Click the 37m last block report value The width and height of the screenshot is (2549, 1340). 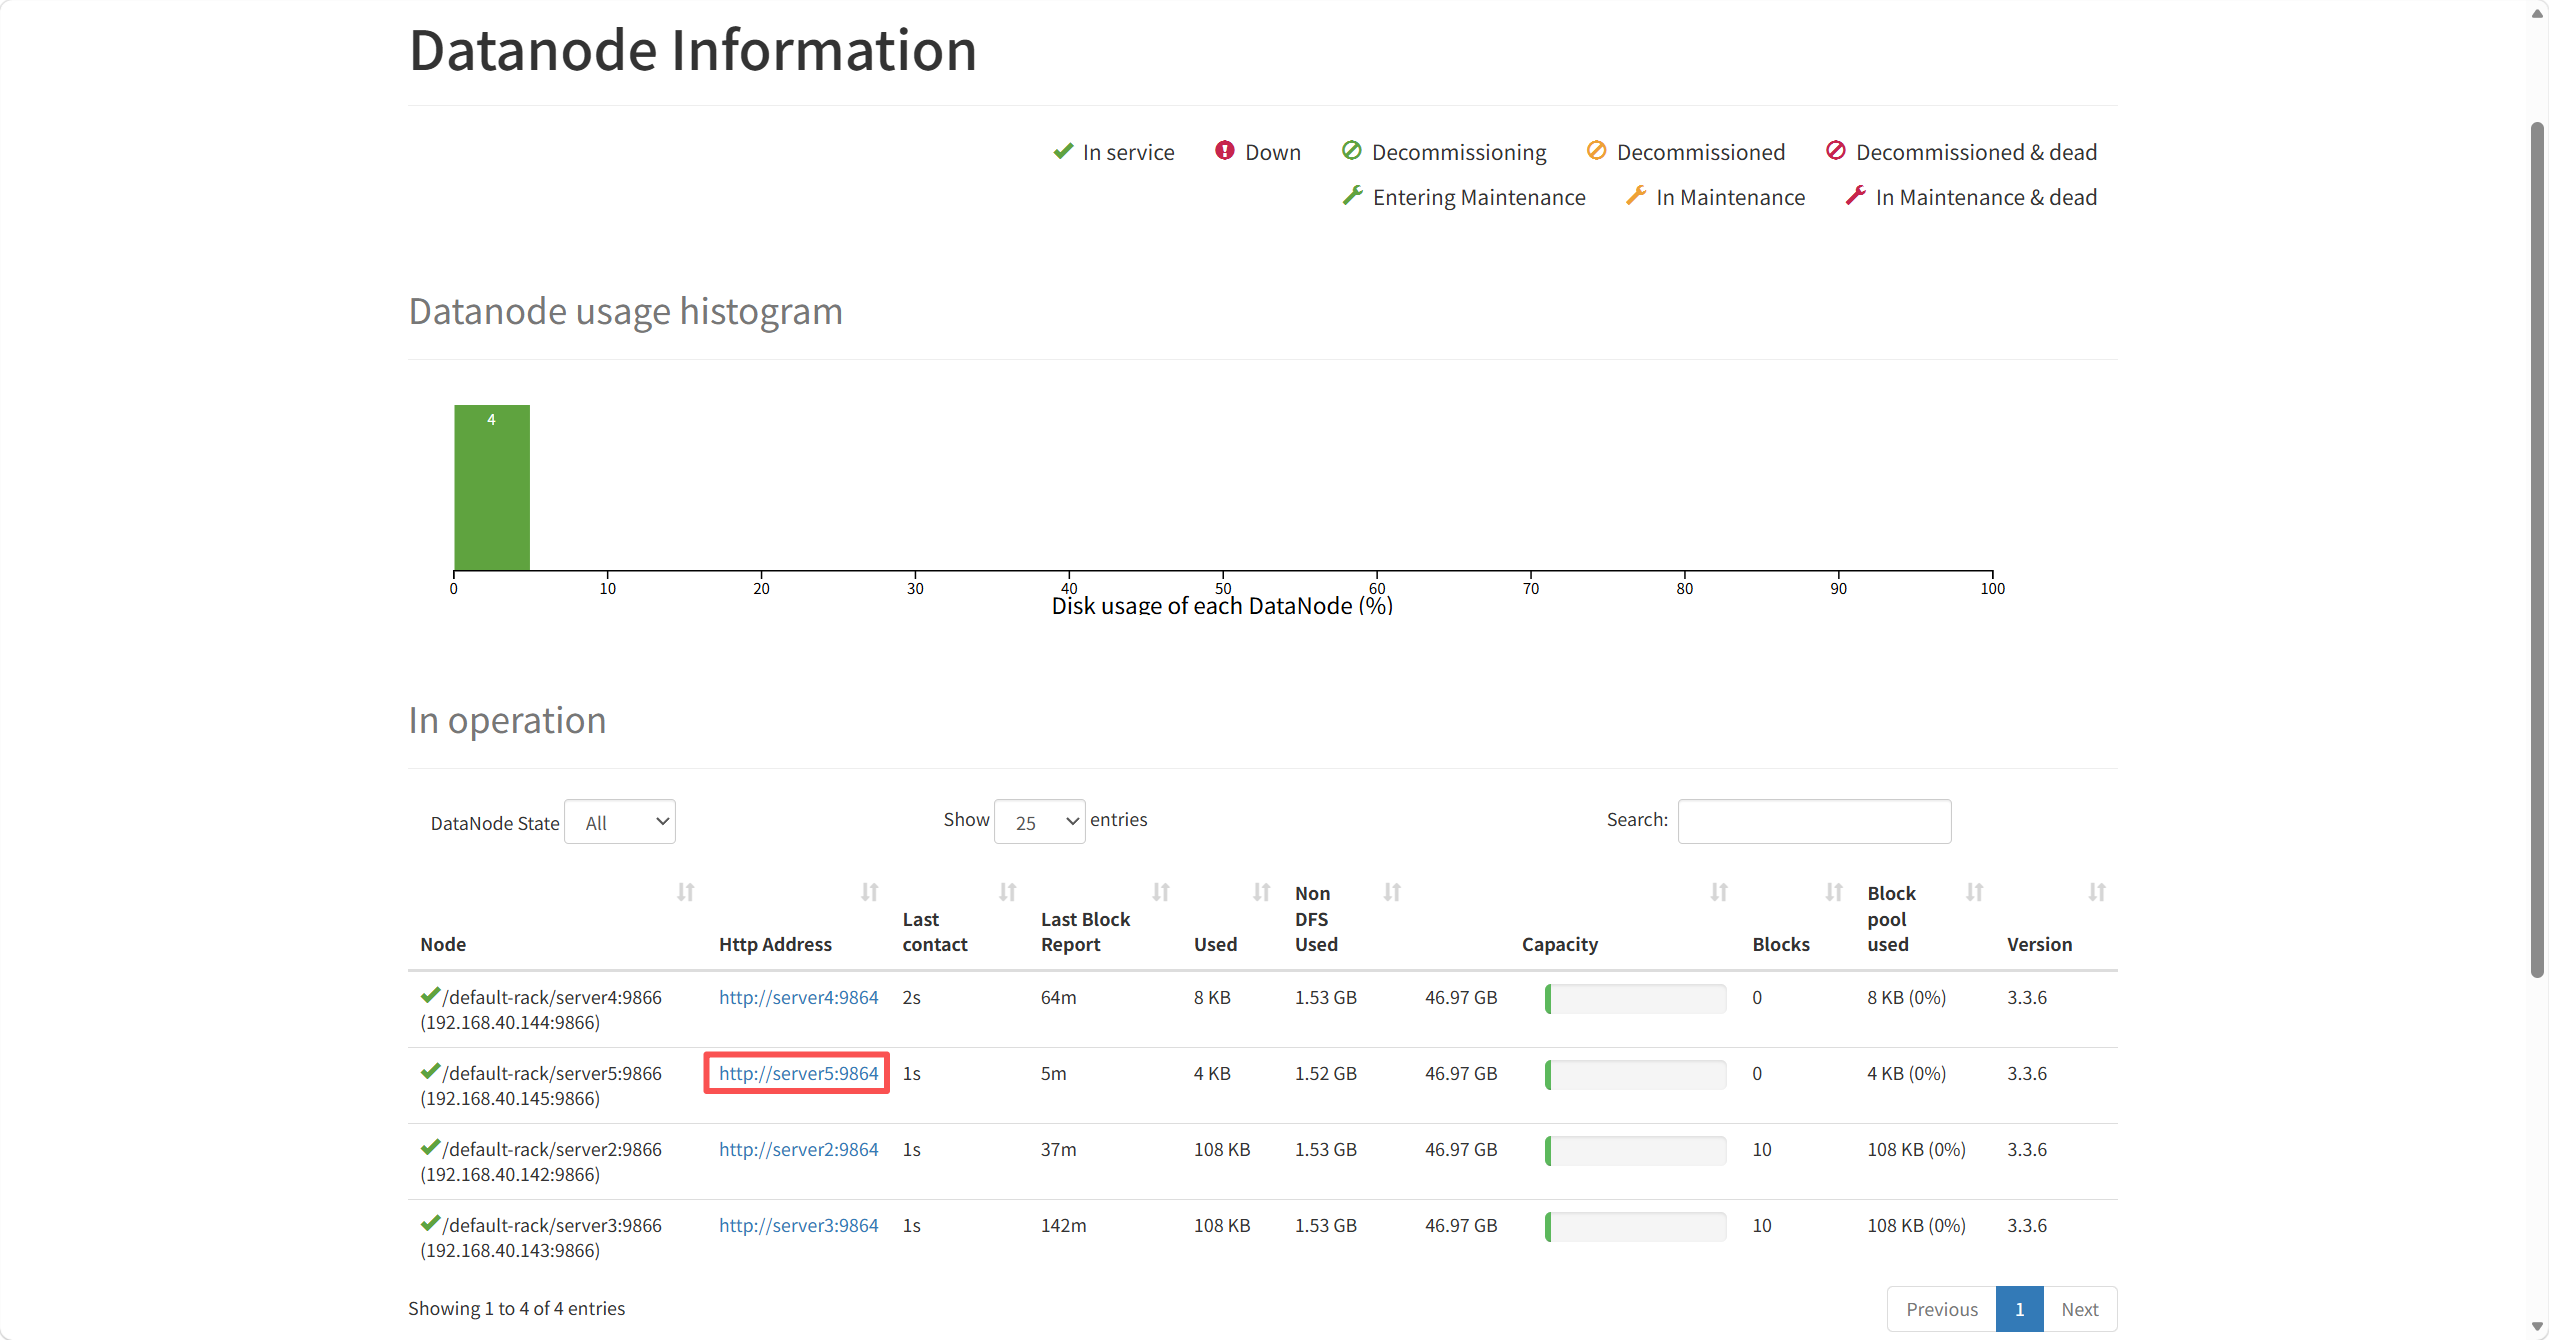click(x=1058, y=1149)
